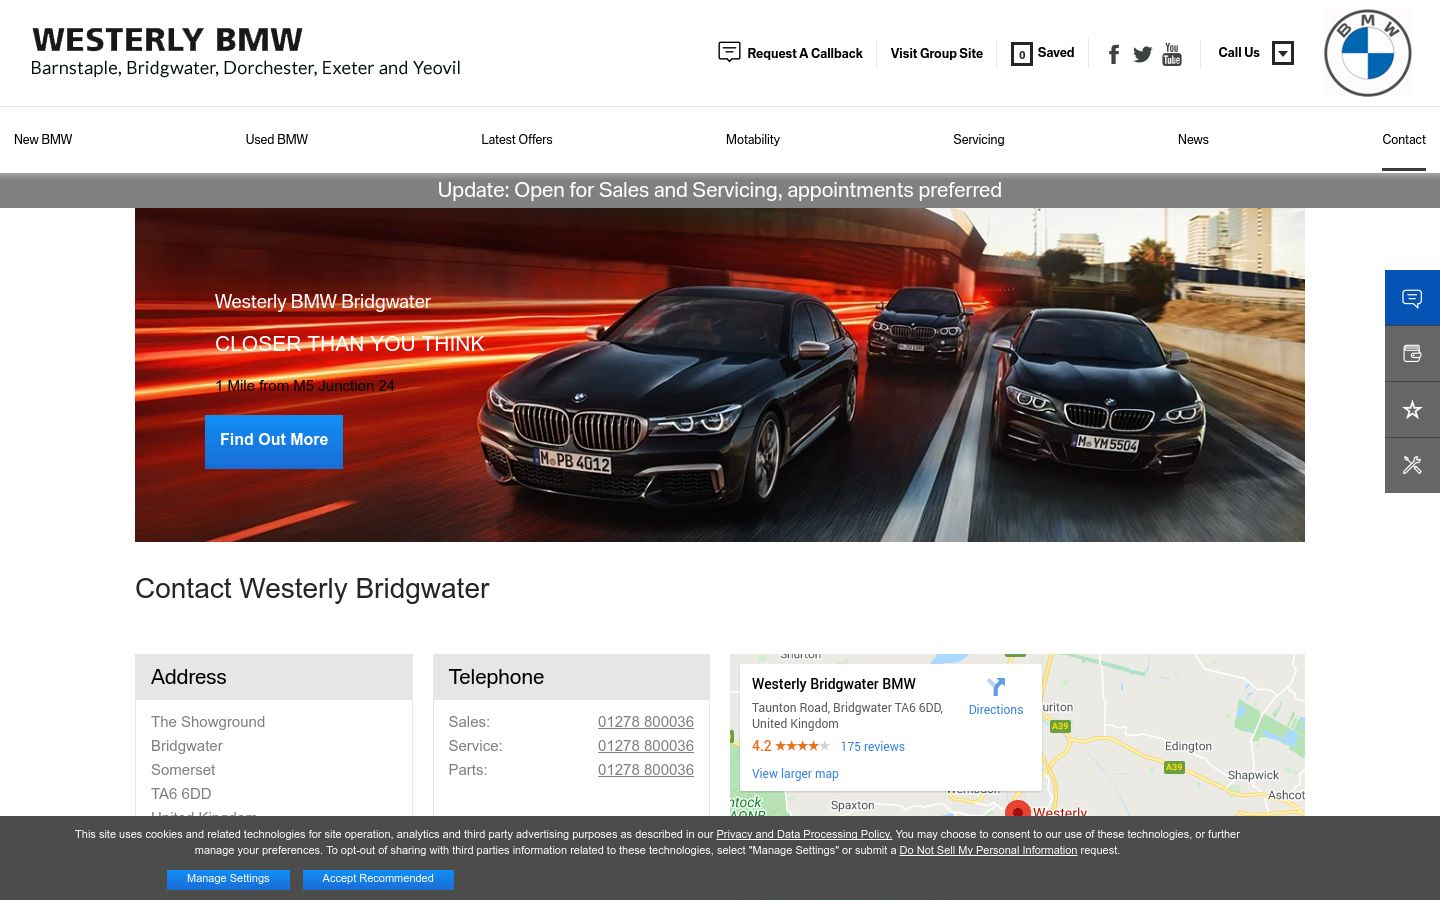Screen dimensions: 1440x900
Task: Click the Saved counter box icon
Action: point(1021,54)
